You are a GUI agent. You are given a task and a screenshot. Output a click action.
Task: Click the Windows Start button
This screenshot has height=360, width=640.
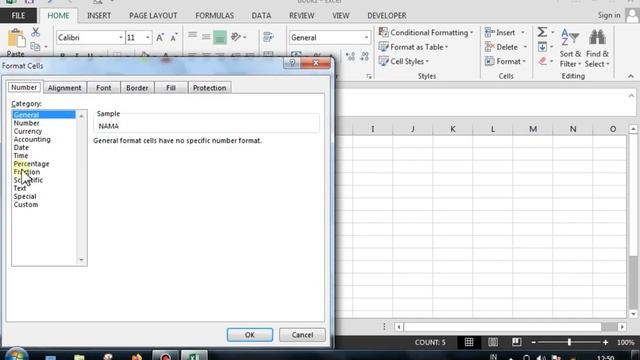[16, 355]
